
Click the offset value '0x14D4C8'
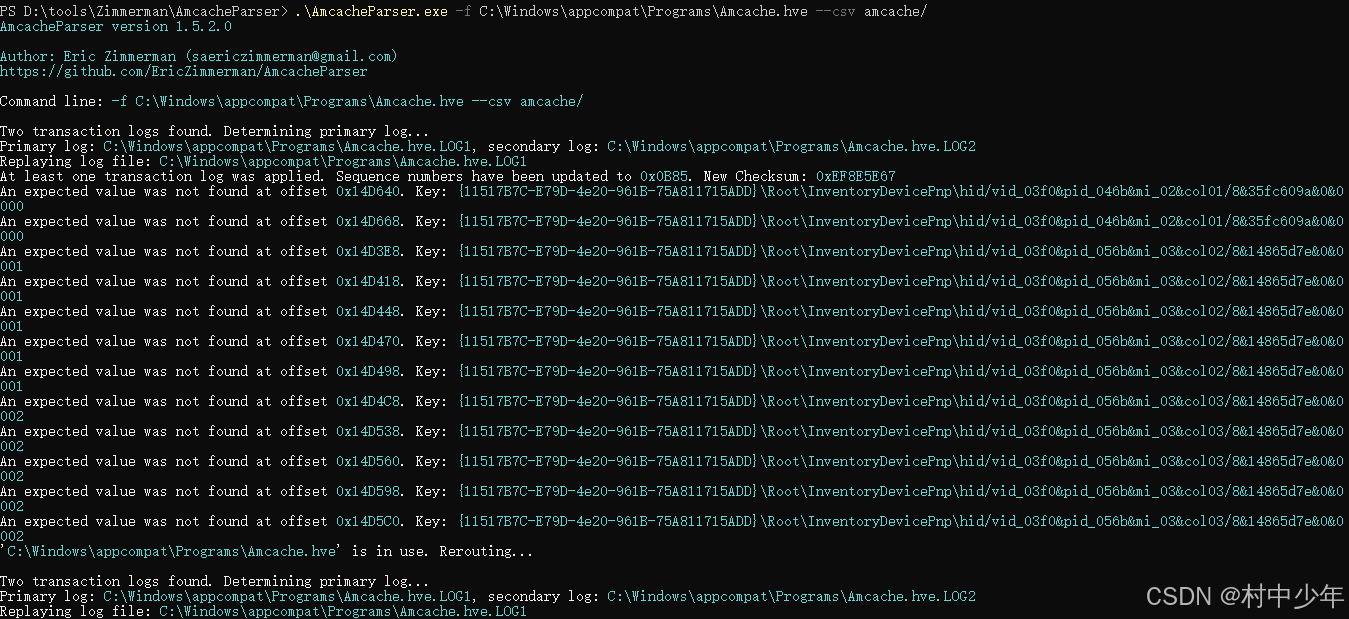click(x=368, y=402)
